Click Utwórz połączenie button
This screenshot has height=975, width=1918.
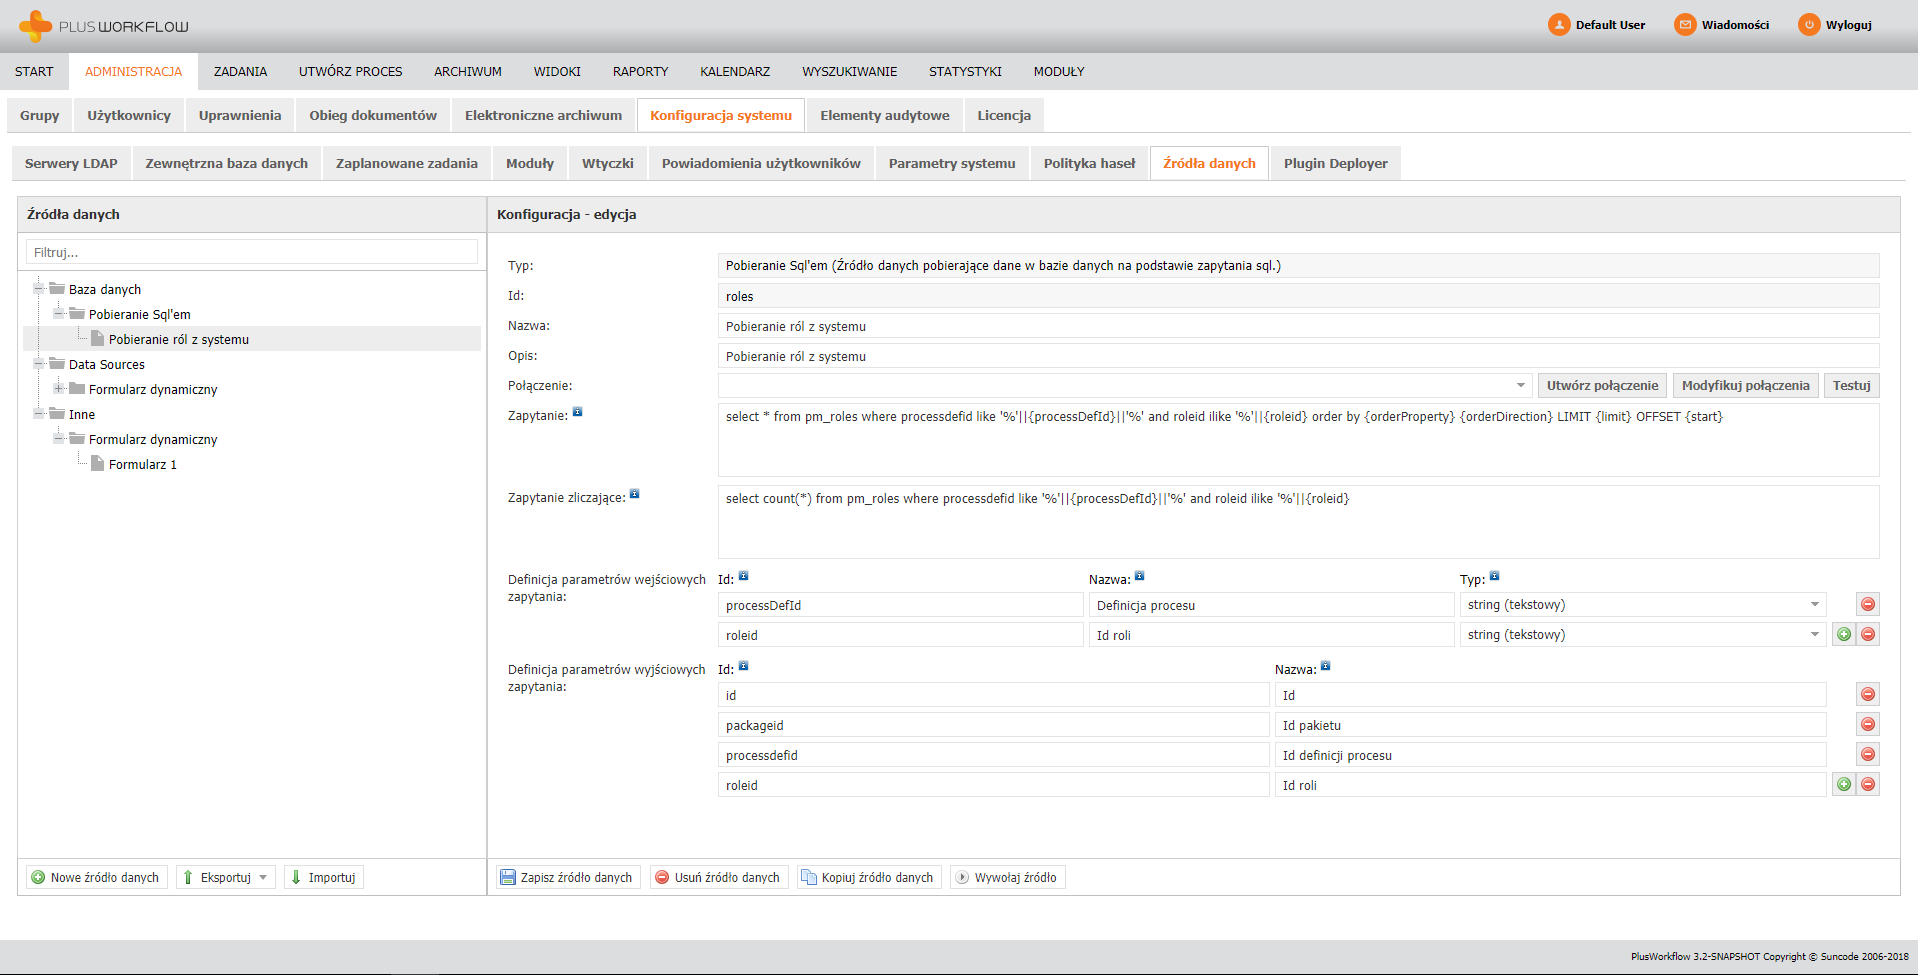[x=1602, y=386]
